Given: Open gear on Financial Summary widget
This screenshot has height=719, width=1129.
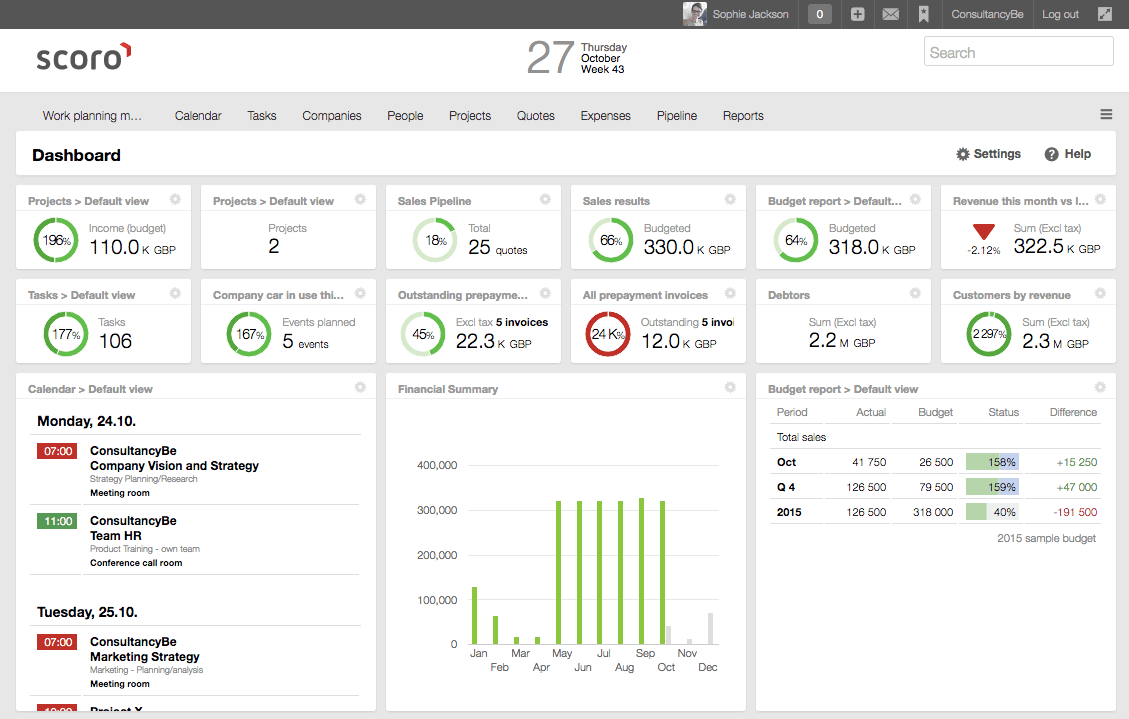Looking at the screenshot, I should pos(730,387).
